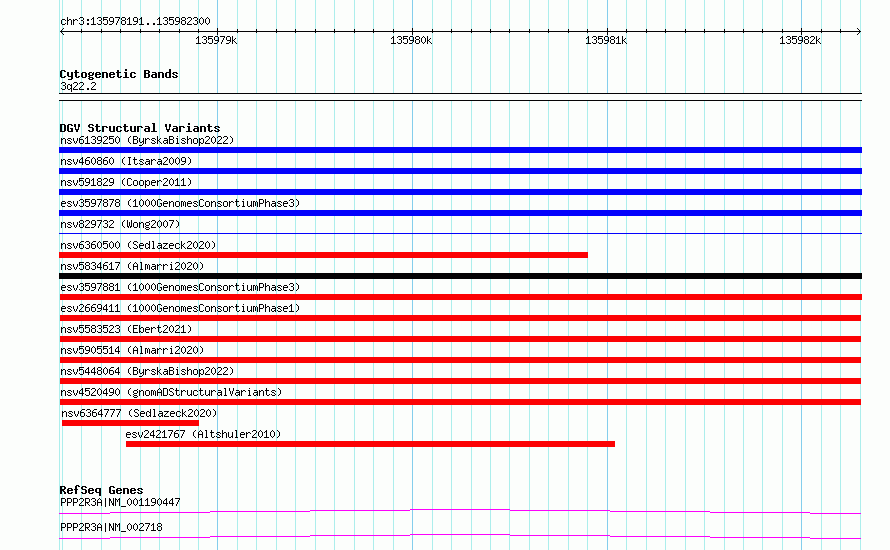Click the red bar under esv3597881
The width and height of the screenshot is (890, 550).
(x=460, y=297)
